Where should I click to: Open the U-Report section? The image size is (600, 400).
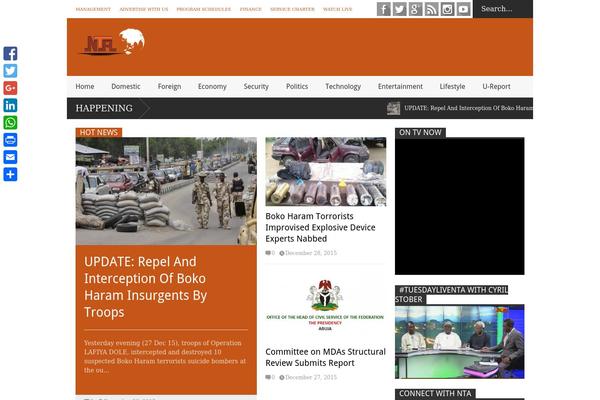pos(496,87)
